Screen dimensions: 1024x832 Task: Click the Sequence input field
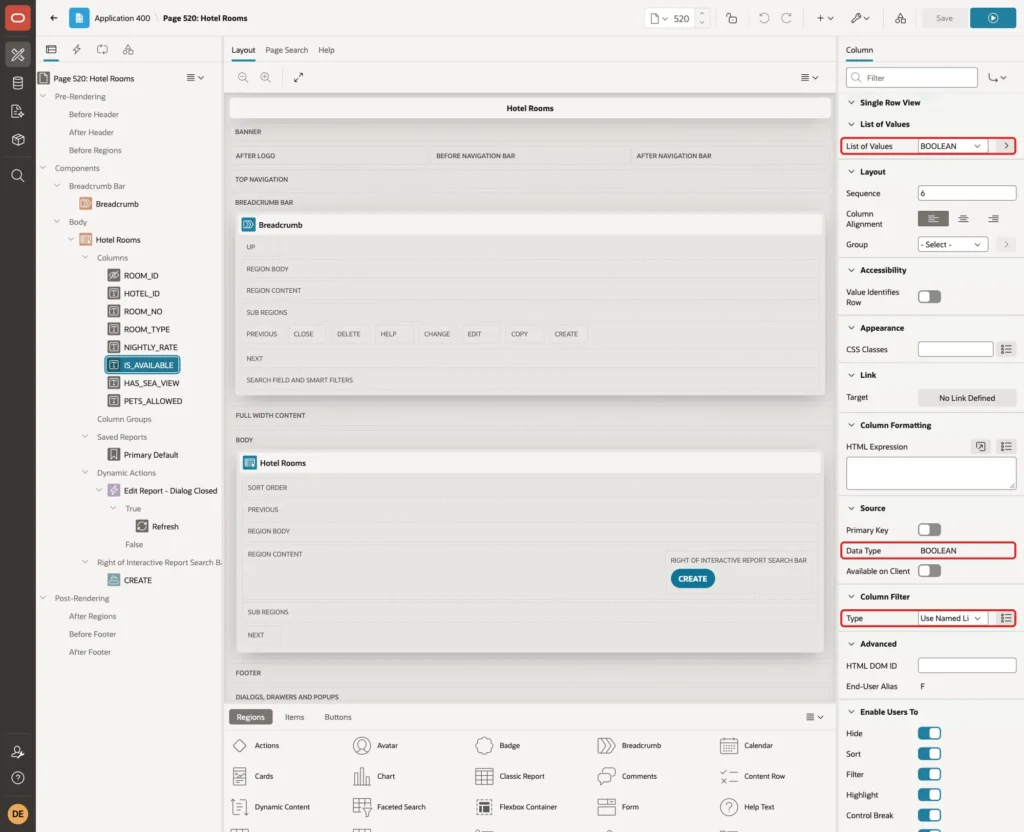[967, 193]
